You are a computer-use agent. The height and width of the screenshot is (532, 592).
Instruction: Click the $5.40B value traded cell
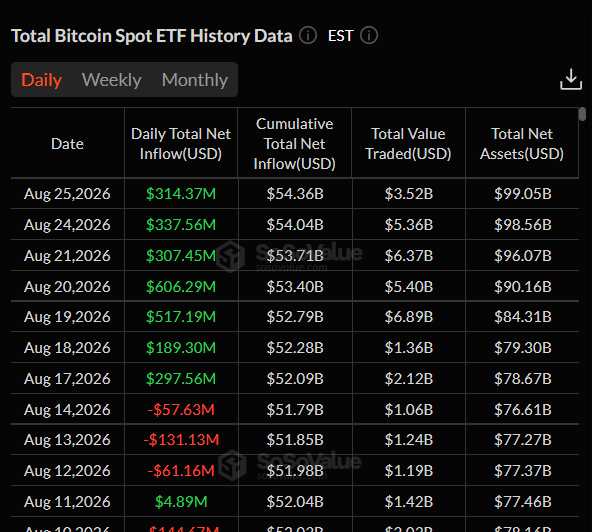pos(409,287)
